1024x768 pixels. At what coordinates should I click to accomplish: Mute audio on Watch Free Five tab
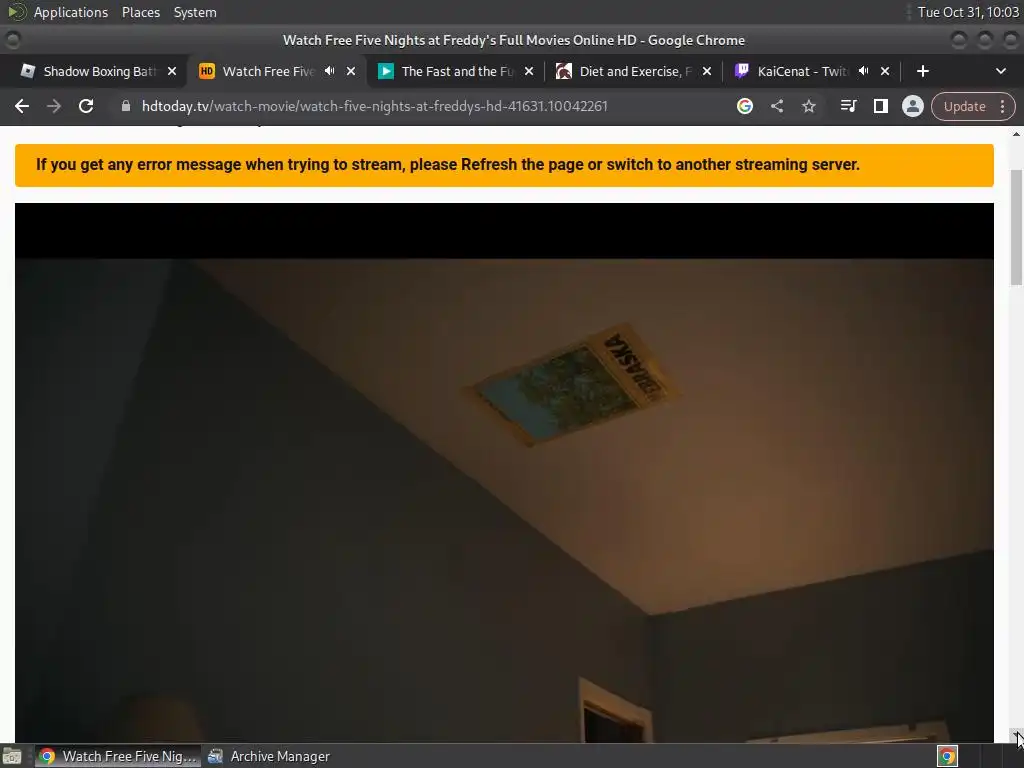(x=330, y=71)
